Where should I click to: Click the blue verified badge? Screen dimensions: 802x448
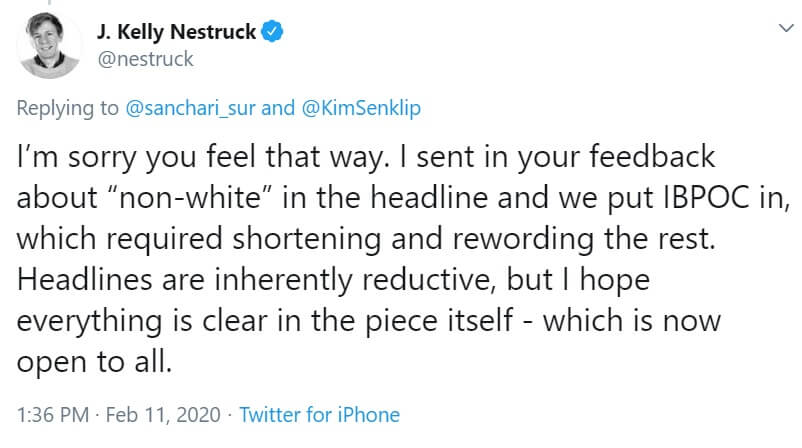(272, 31)
